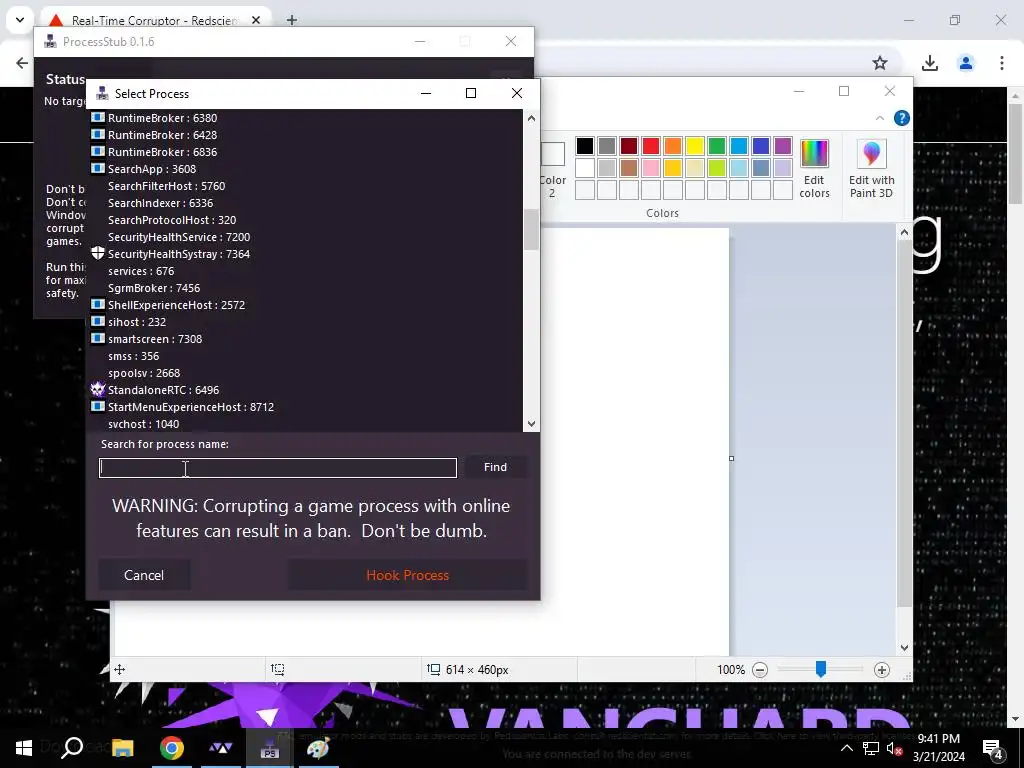
Task: Click process list scroll up arrow
Action: tap(531, 118)
